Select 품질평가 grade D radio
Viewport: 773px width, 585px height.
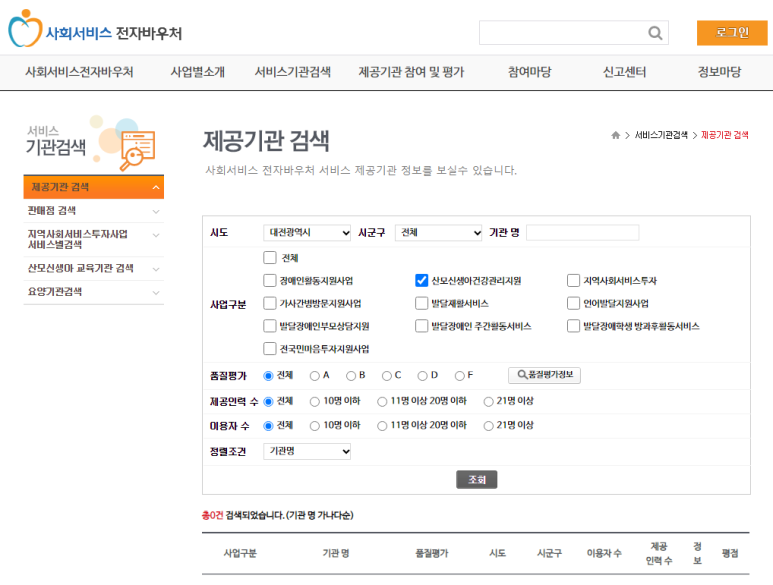click(x=422, y=376)
